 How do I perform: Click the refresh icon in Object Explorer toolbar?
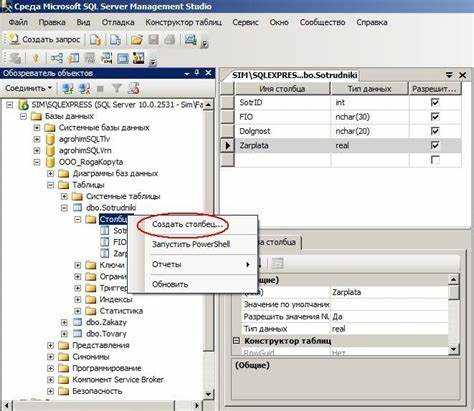pyautogui.click(x=134, y=89)
